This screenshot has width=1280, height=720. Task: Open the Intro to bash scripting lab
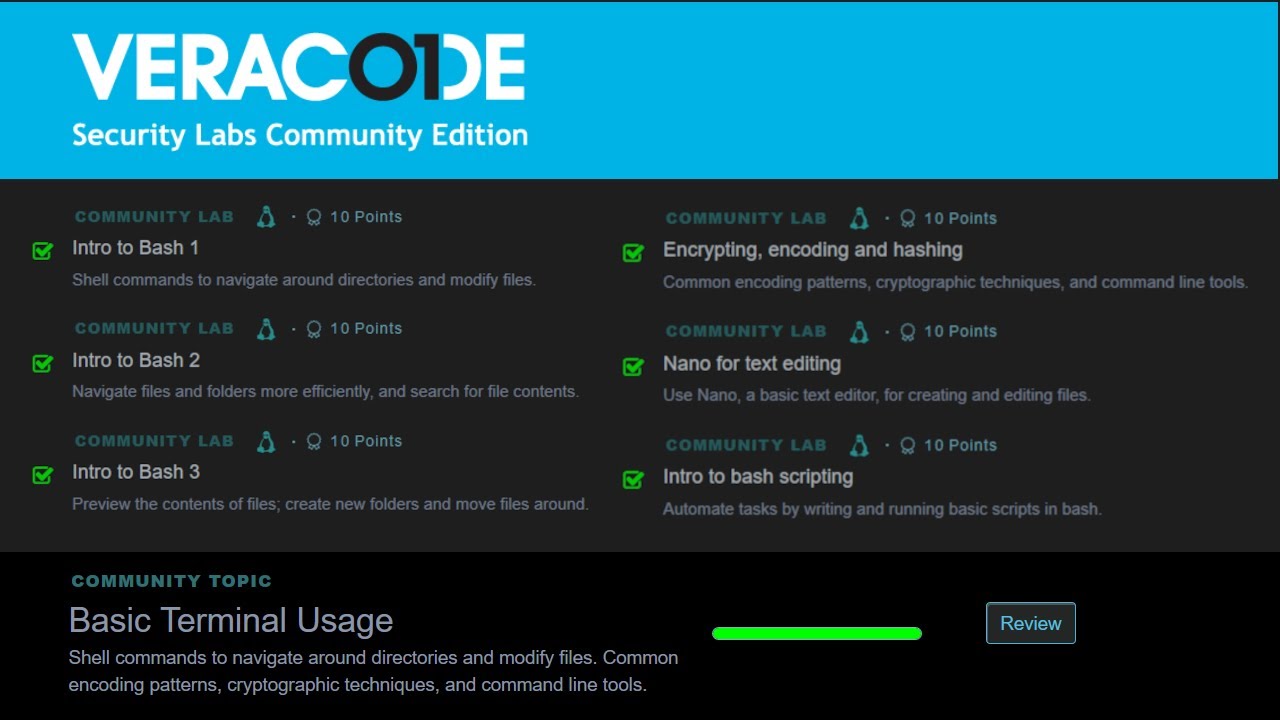(x=758, y=477)
